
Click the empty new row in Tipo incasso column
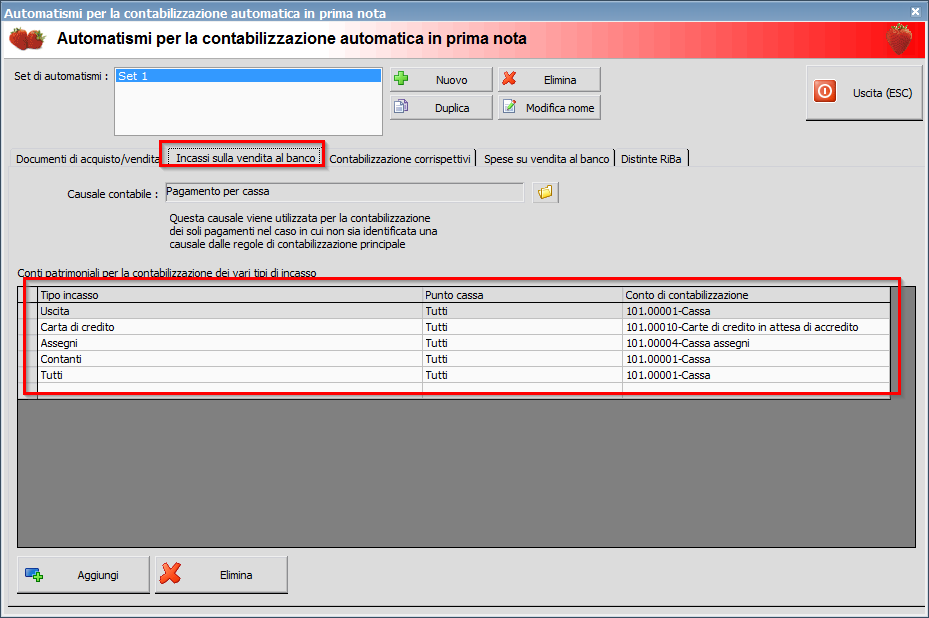(230, 391)
